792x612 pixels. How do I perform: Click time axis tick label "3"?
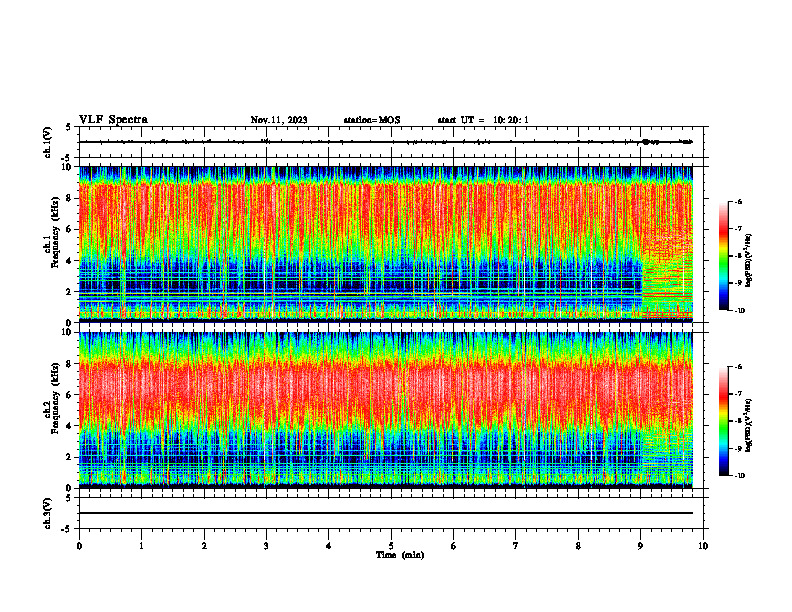[x=266, y=546]
